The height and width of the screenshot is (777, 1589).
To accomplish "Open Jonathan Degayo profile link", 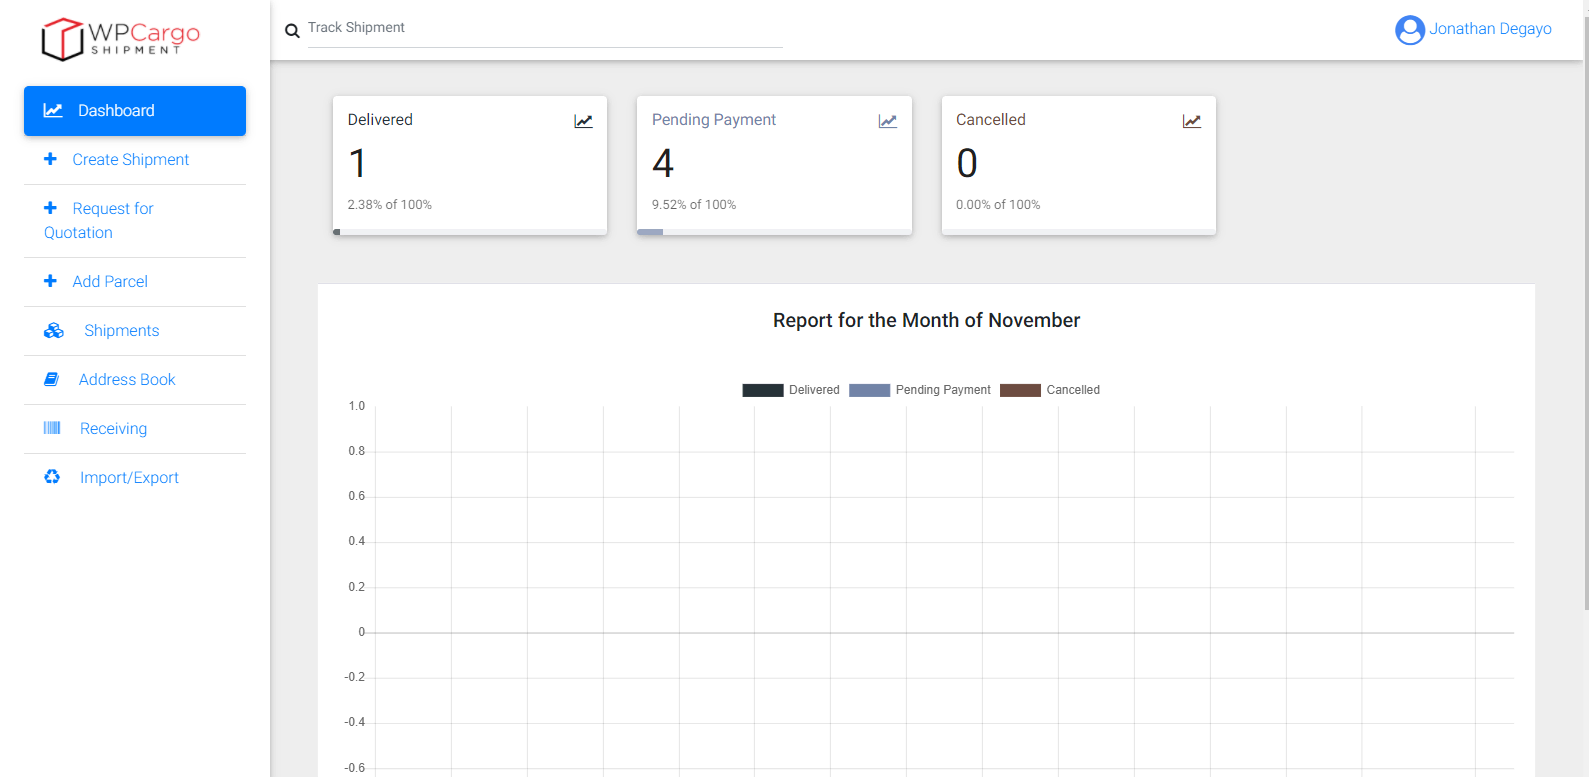I will (1489, 29).
